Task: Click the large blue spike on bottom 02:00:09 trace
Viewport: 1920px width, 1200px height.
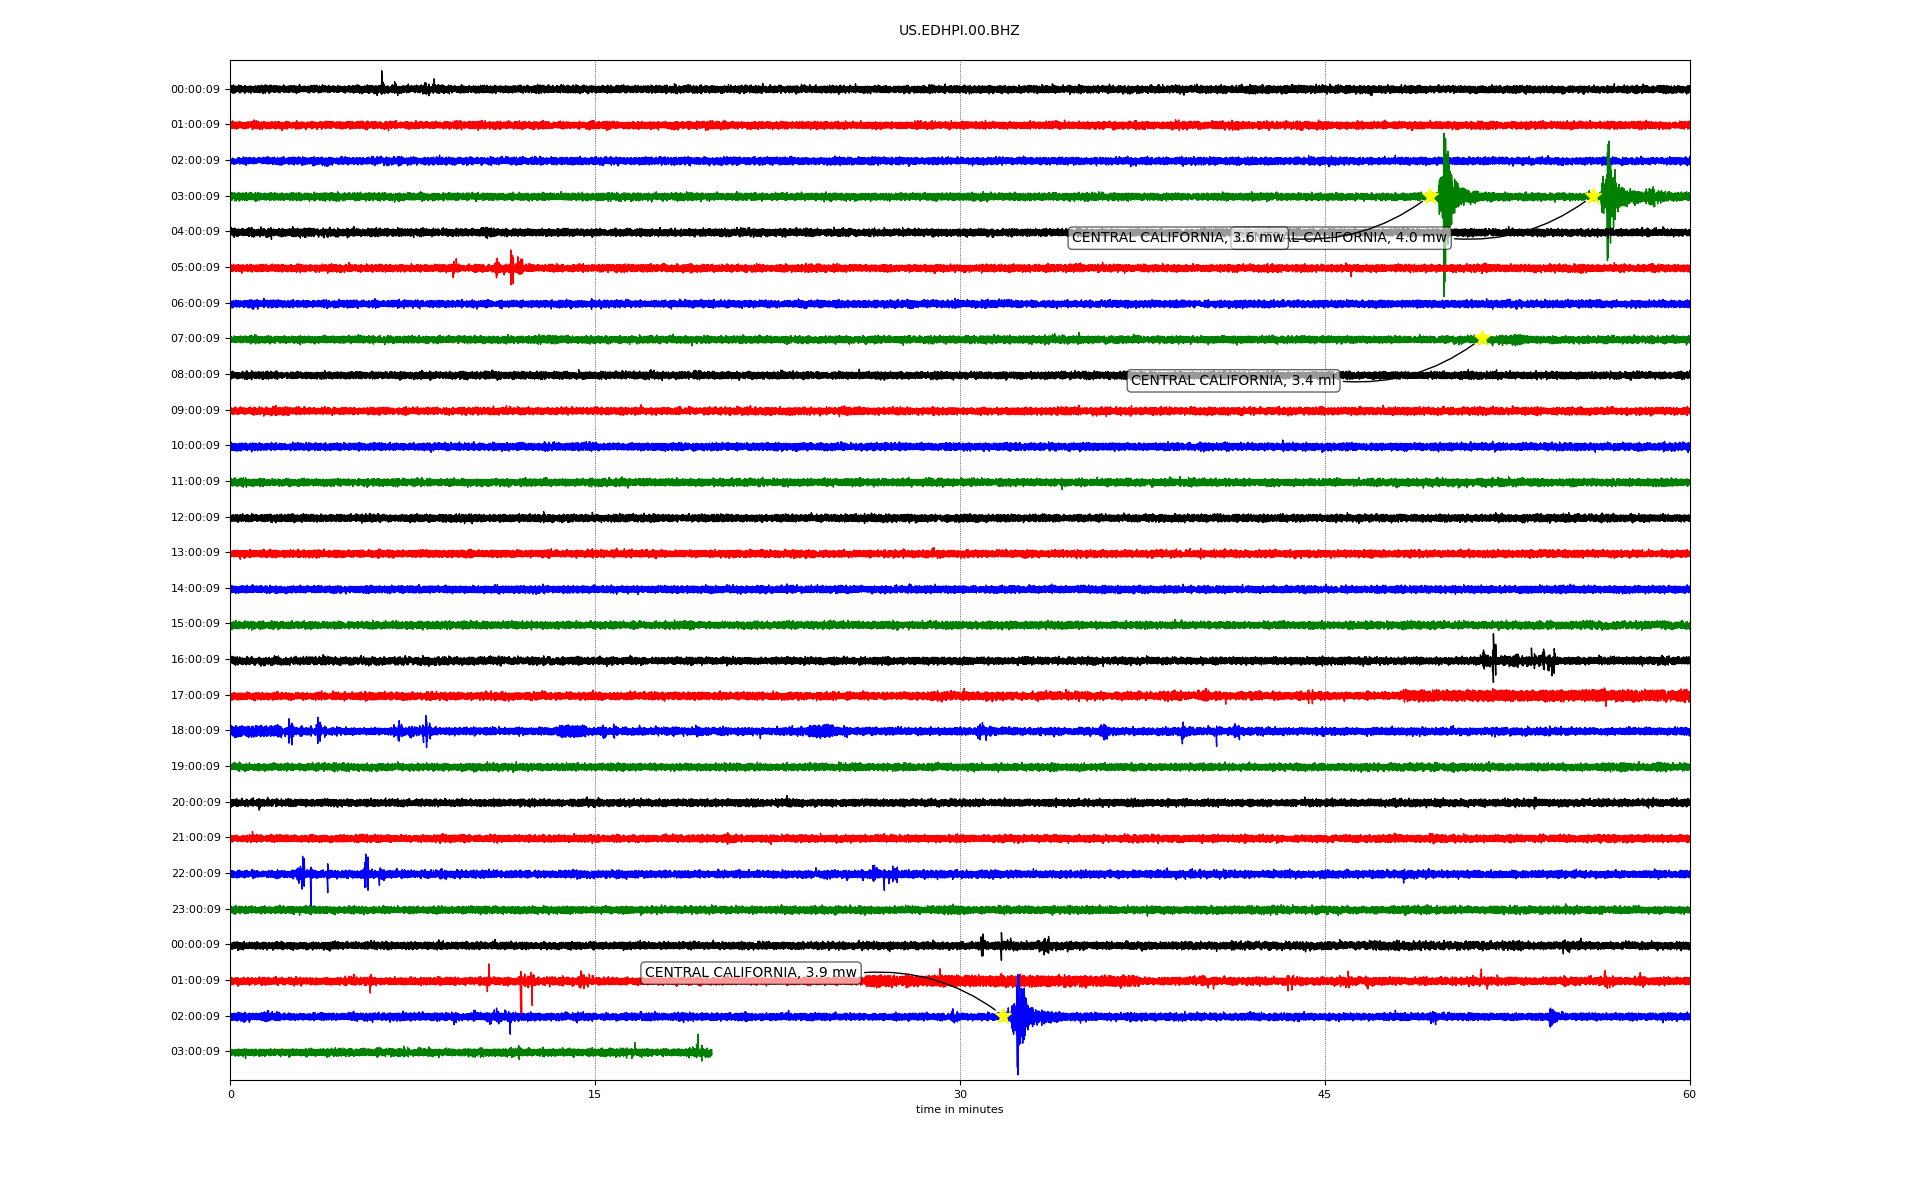Action: coord(1018,1018)
